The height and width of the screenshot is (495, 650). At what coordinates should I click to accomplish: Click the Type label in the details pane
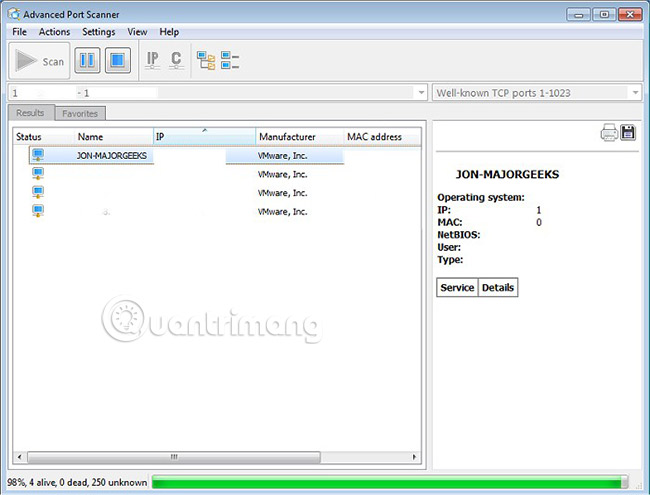[450, 260]
